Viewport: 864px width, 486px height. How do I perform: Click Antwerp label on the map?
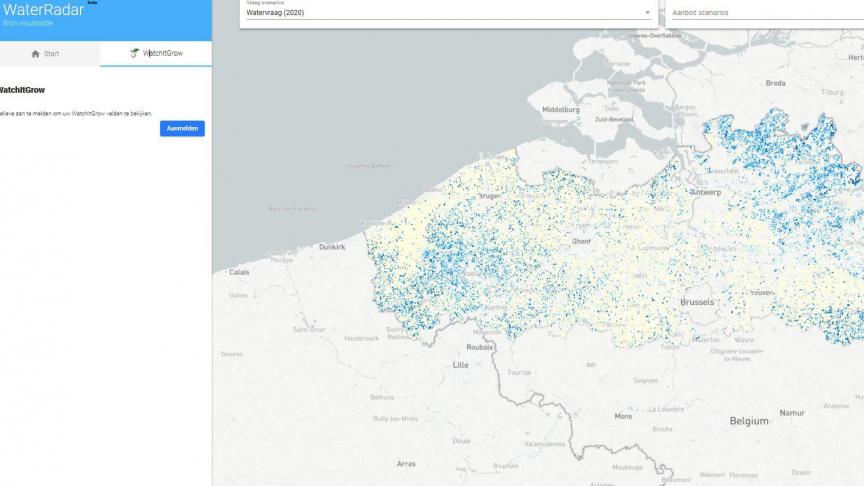705,192
